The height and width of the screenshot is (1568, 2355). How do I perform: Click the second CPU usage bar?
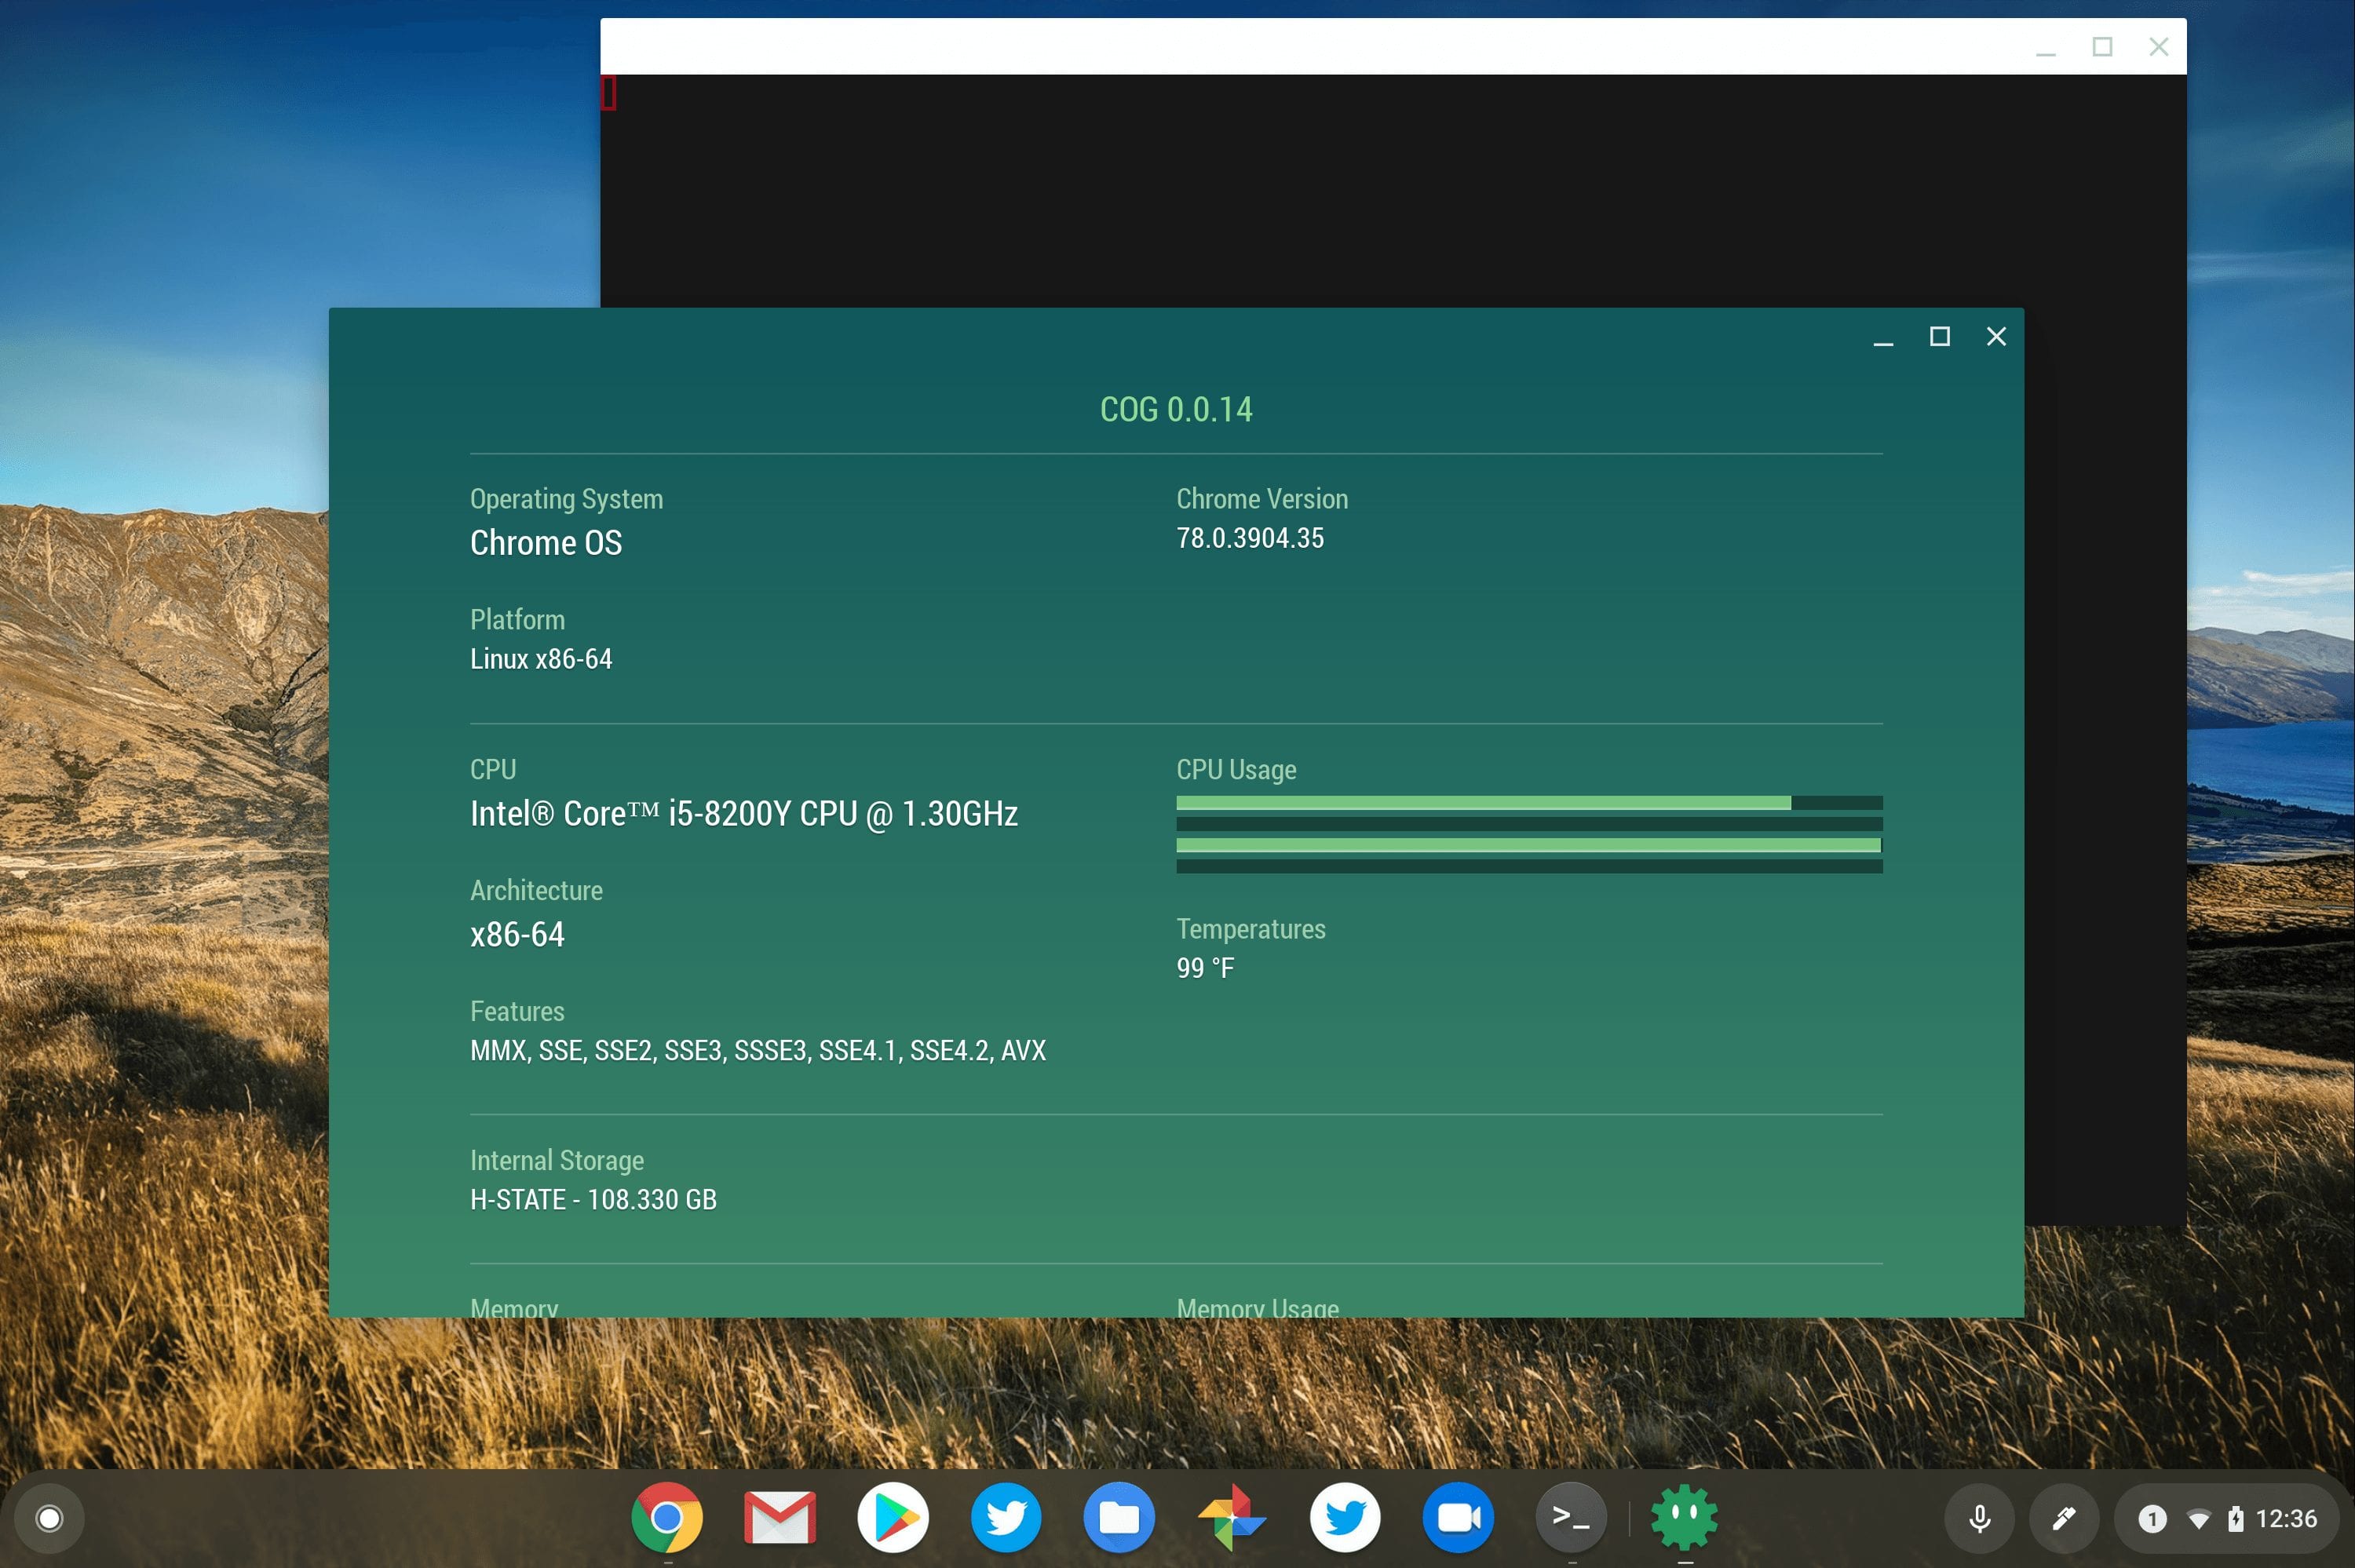pos(1529,824)
